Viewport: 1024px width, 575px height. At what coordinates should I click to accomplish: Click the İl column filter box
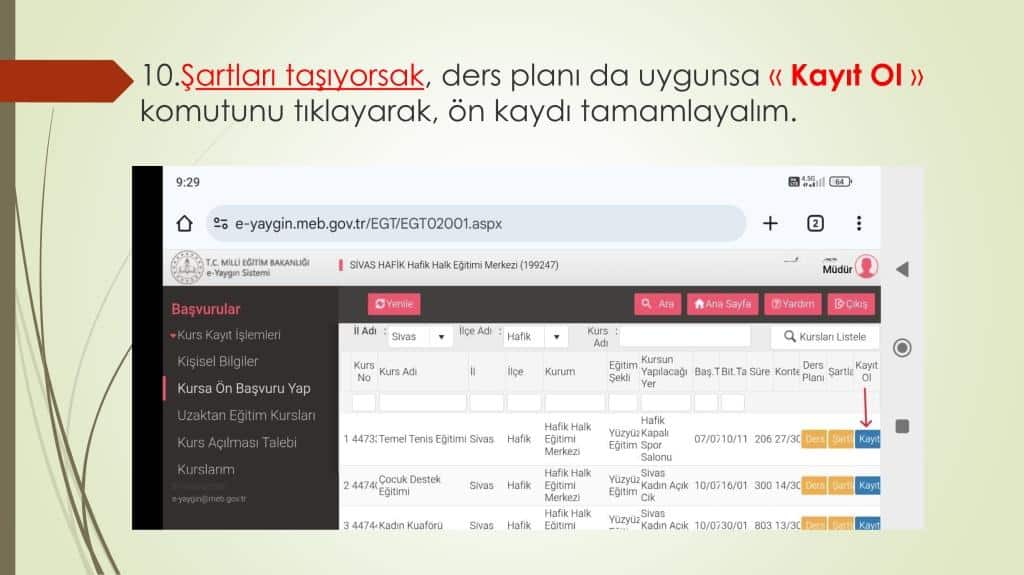click(x=486, y=402)
